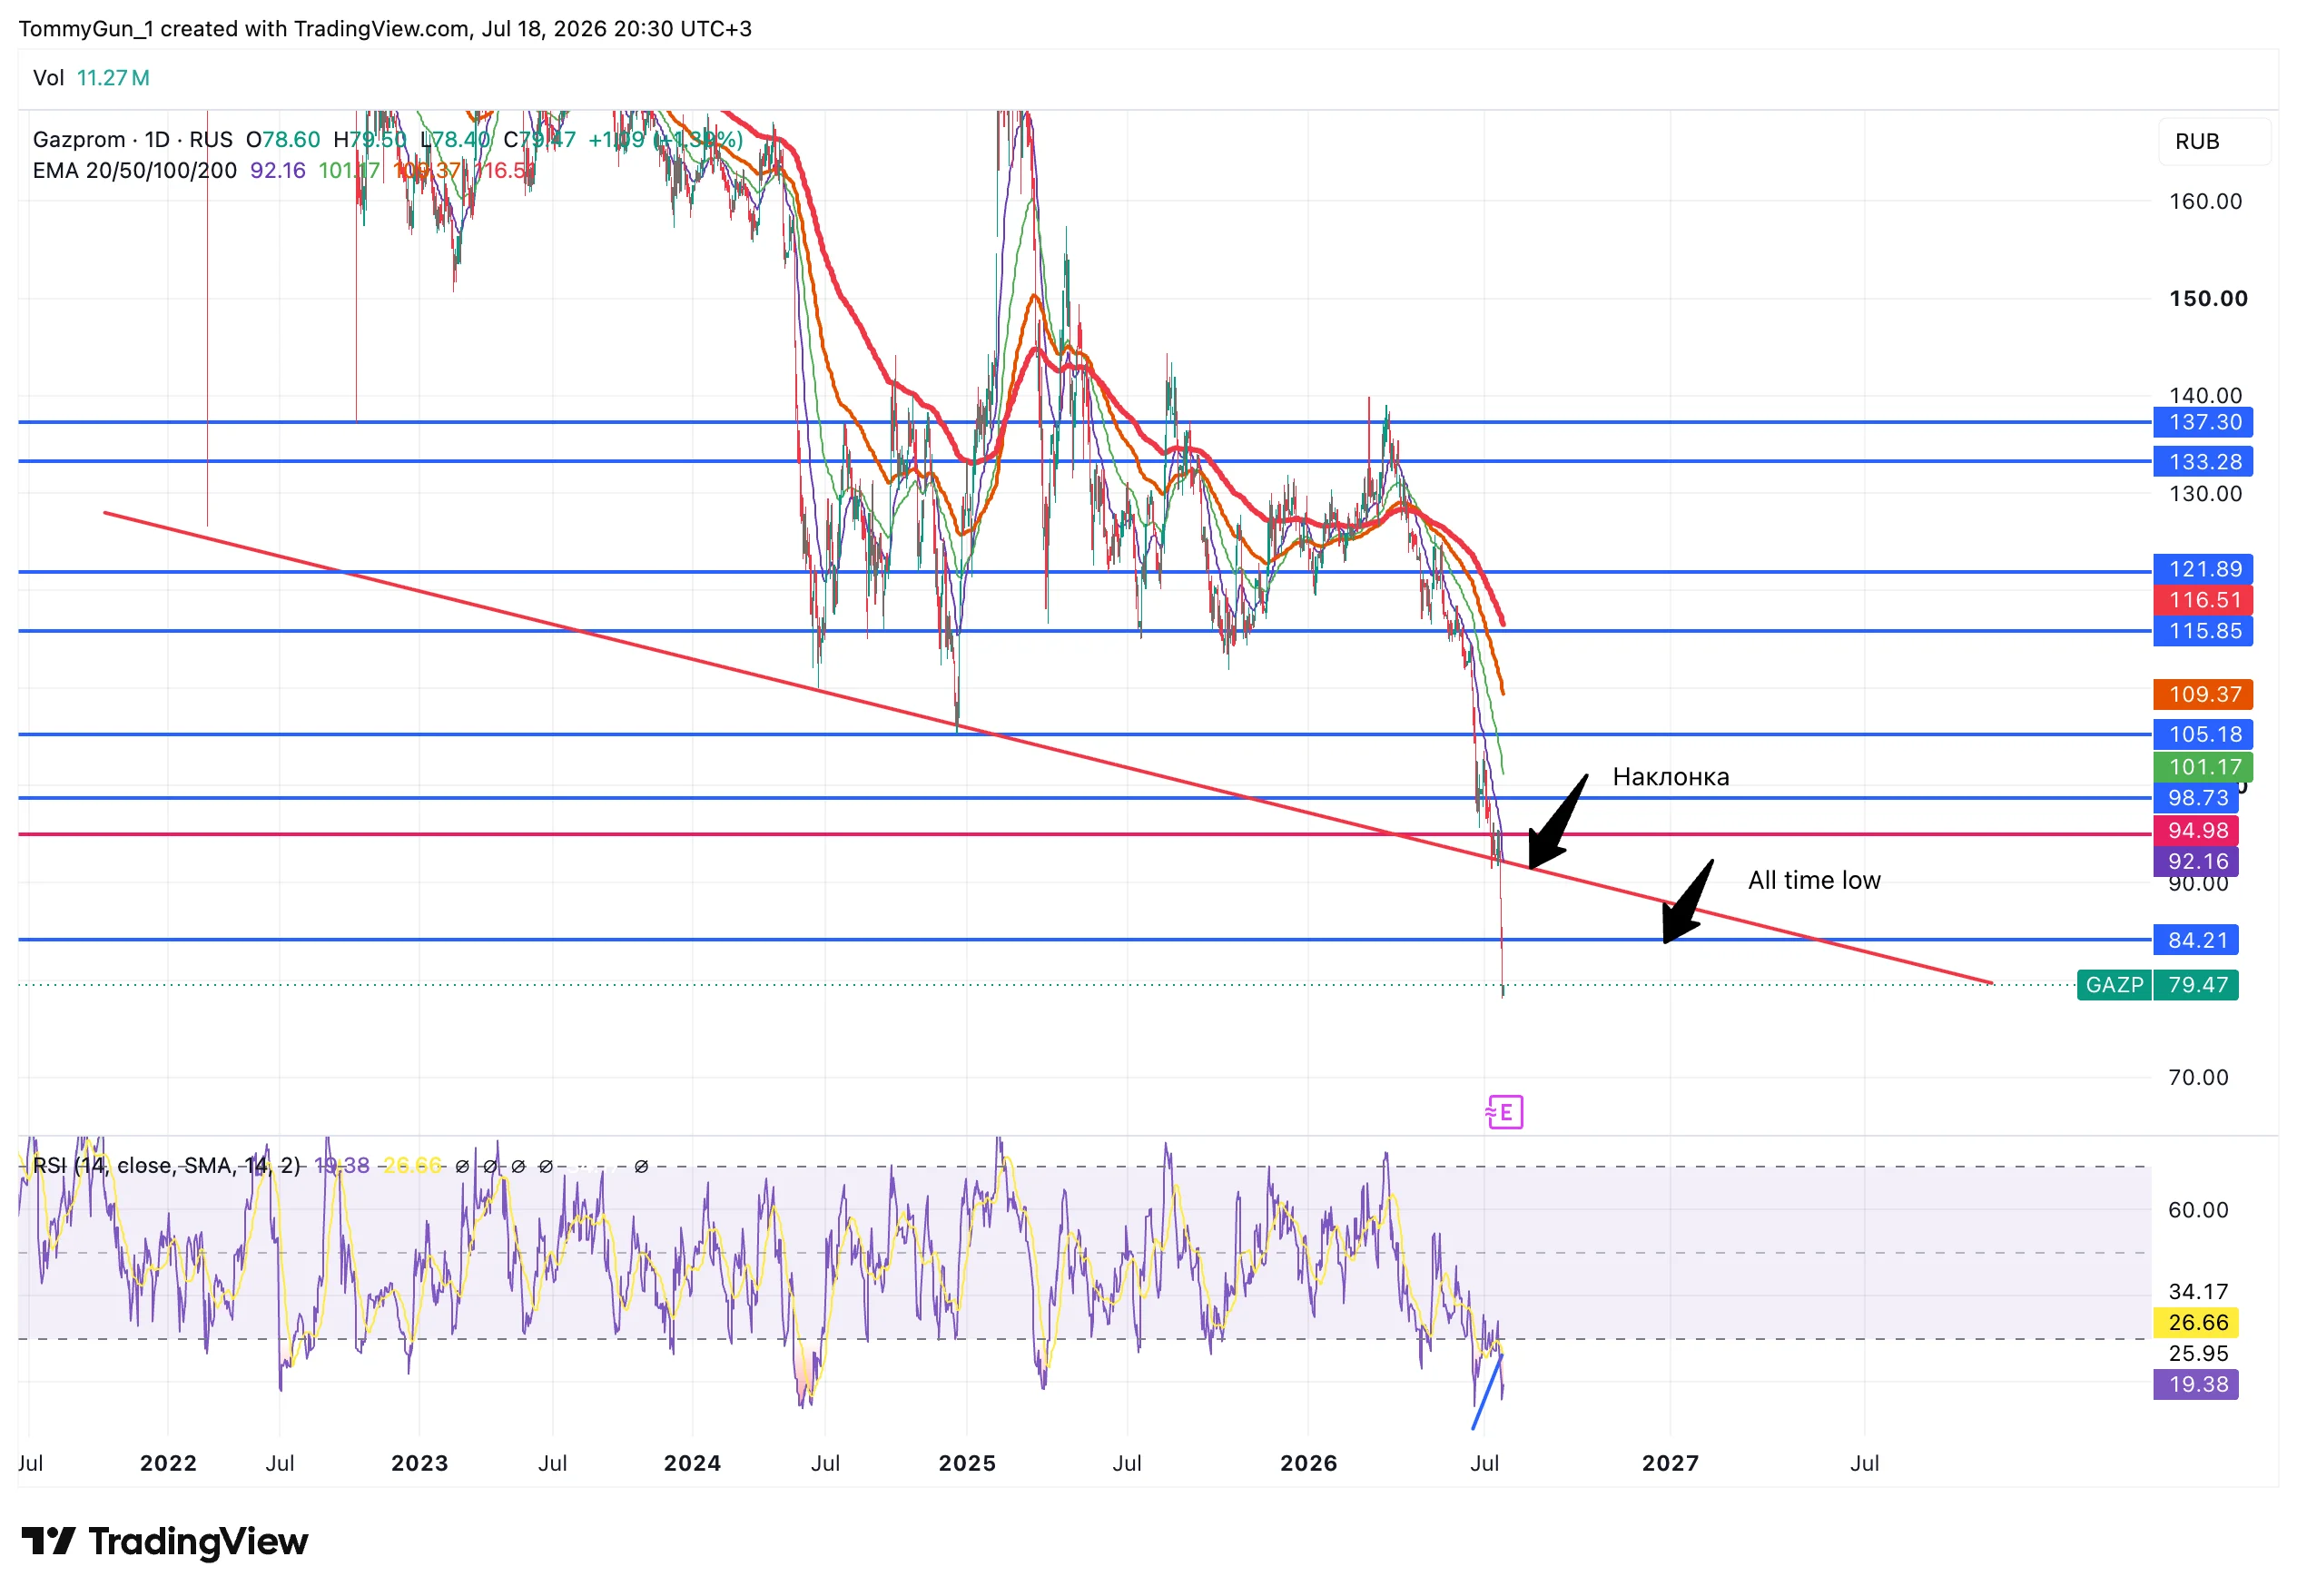This screenshot has width=2297, height=1596.
Task: Select the EMA 20/50/100/200 indicator legend
Action: tap(134, 170)
